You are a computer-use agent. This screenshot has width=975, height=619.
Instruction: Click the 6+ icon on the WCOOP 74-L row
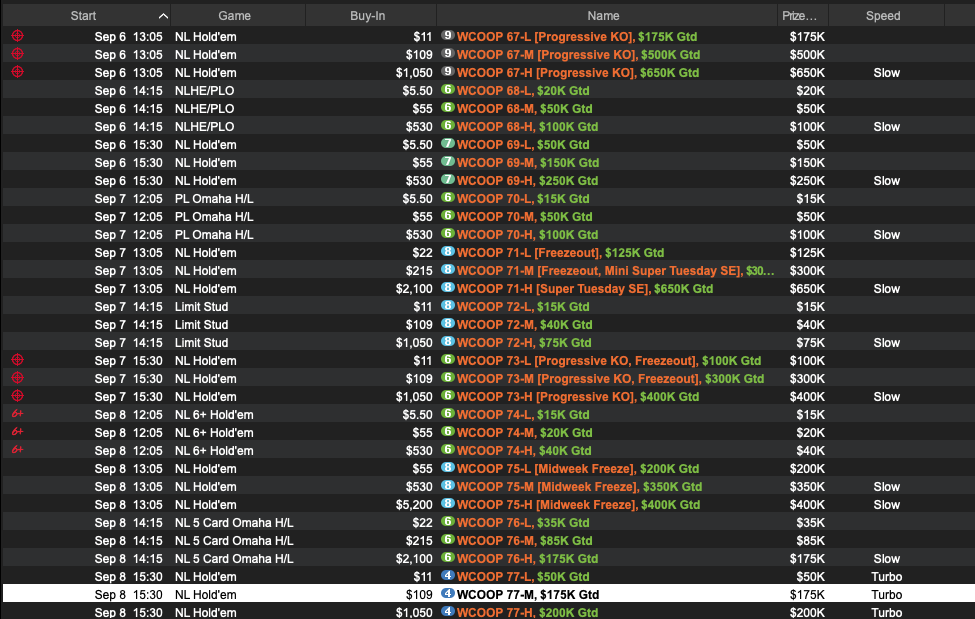pyautogui.click(x=17, y=414)
